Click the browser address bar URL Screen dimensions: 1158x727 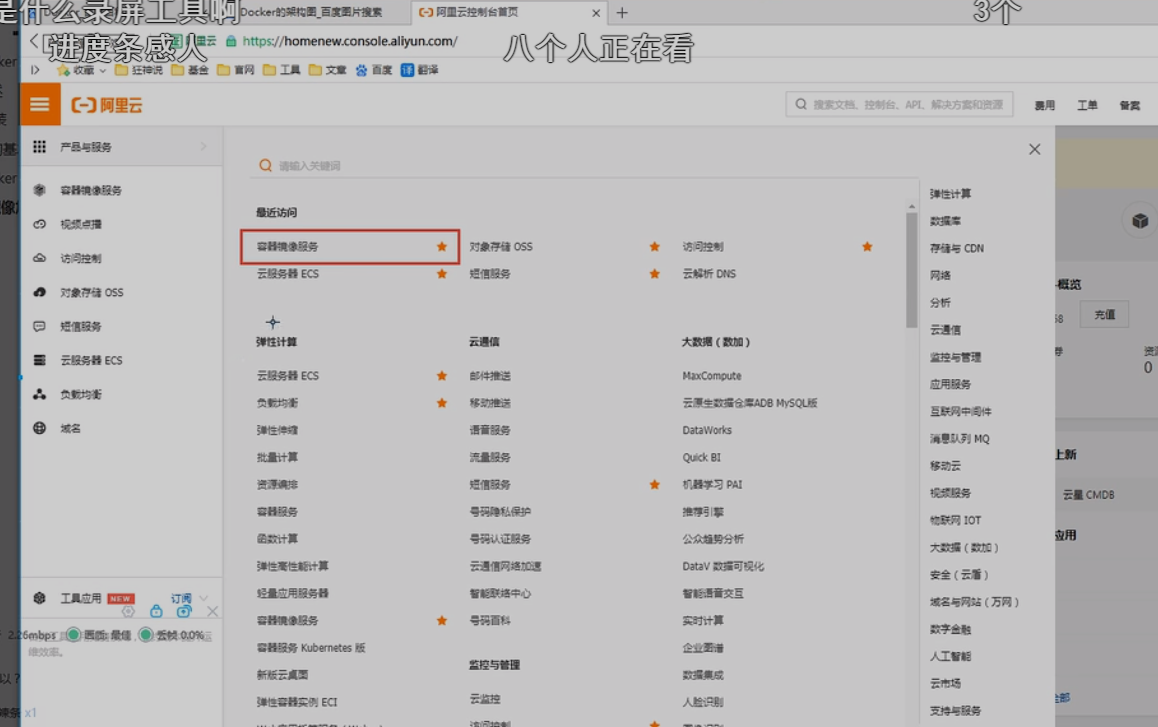pyautogui.click(x=350, y=41)
